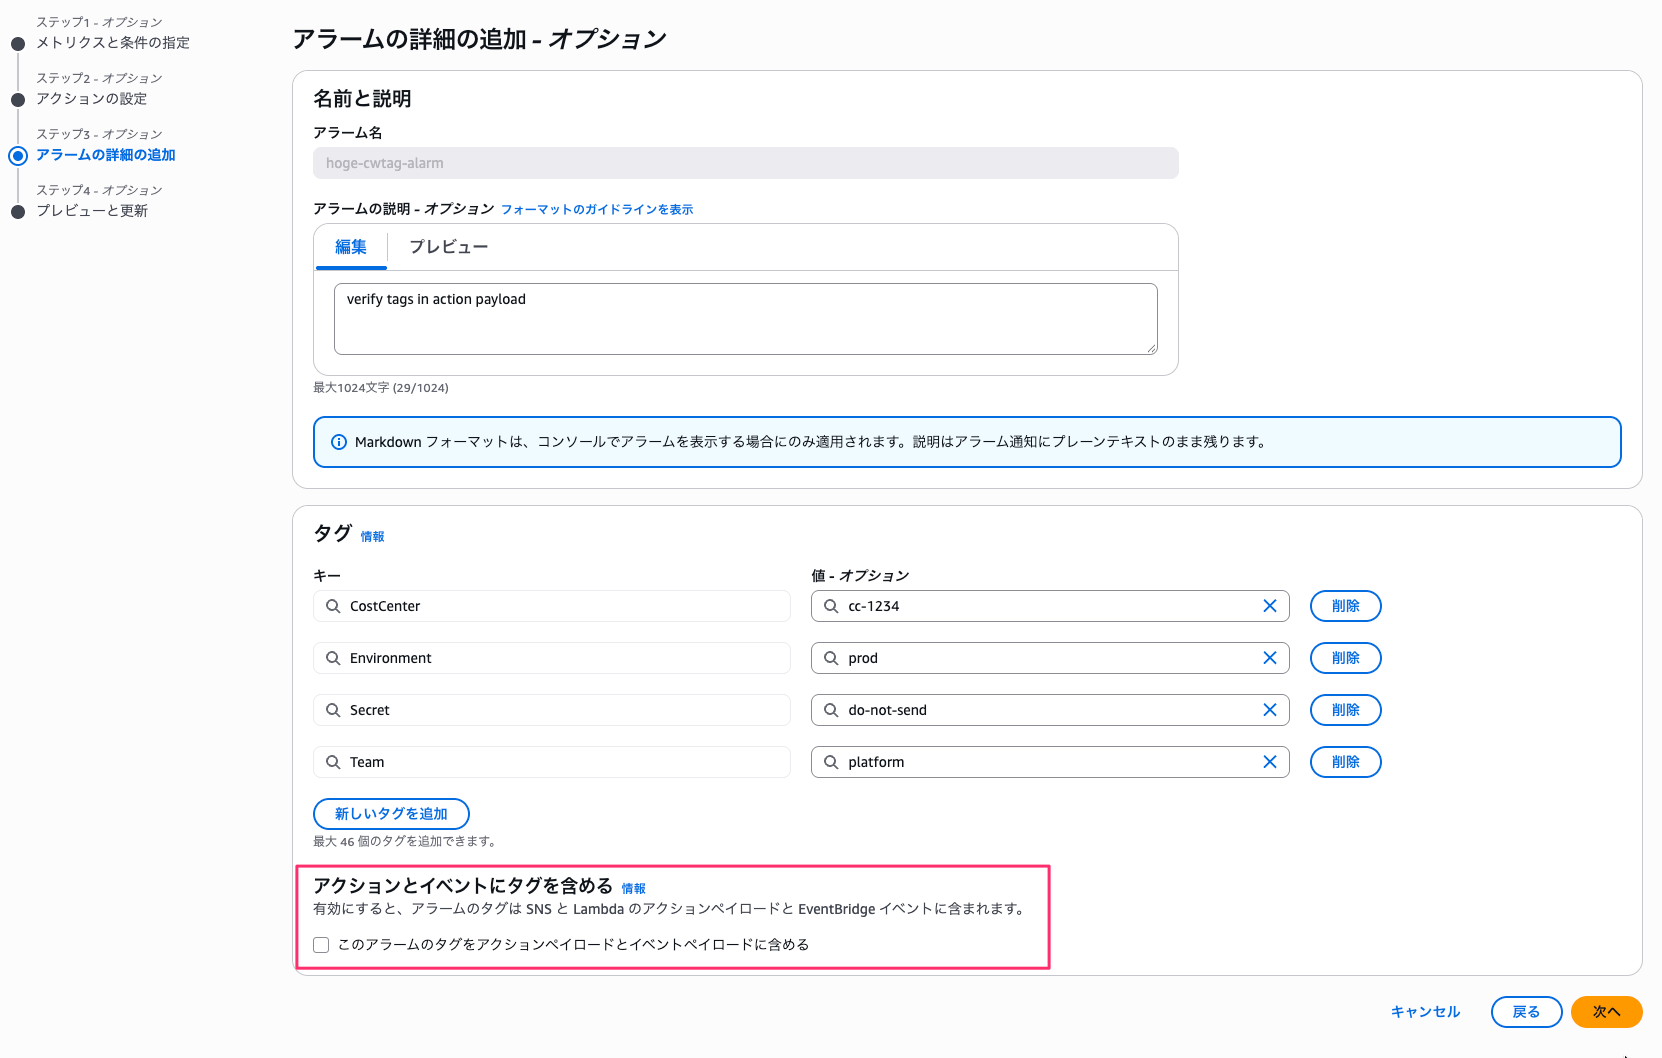This screenshot has width=1662, height=1058.
Task: Switch to the 編集 tab
Action: point(351,247)
